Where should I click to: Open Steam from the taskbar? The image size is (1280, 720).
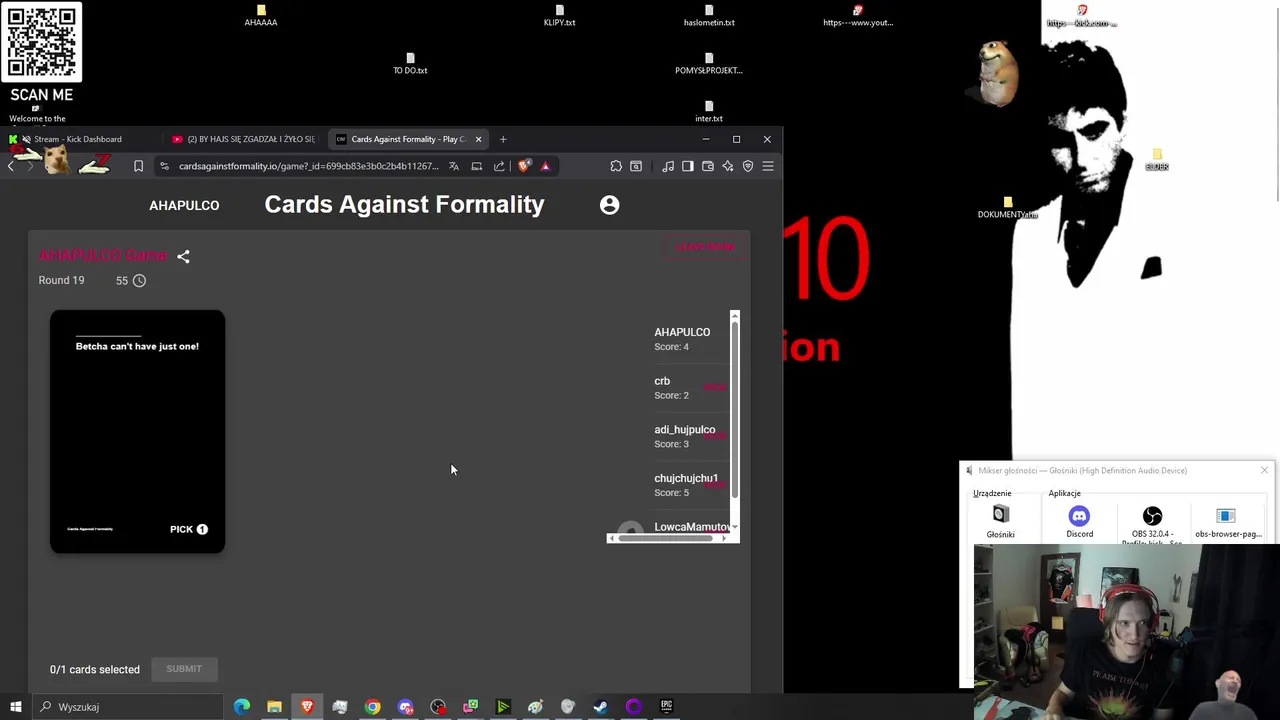tap(600, 707)
